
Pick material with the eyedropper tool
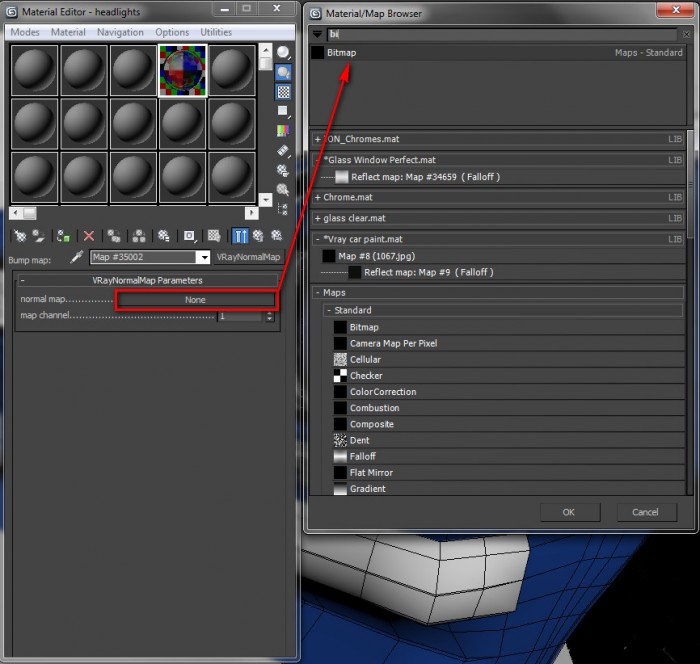point(77,257)
